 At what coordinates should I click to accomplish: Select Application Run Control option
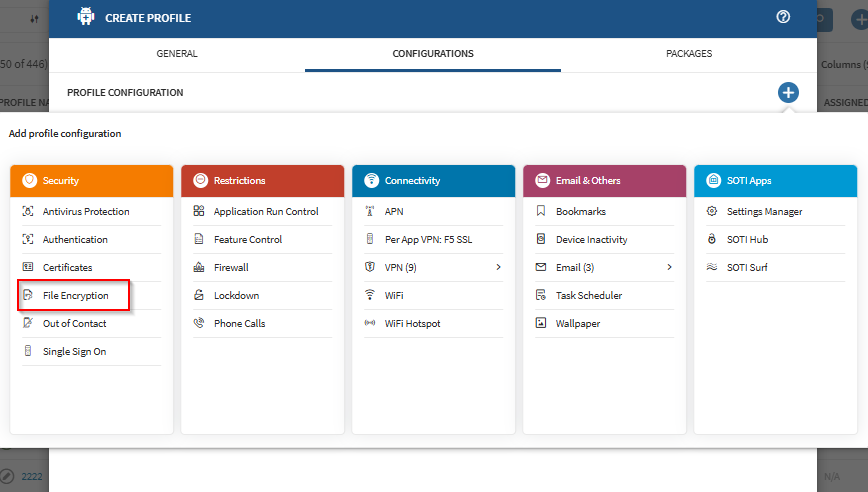pos(266,212)
